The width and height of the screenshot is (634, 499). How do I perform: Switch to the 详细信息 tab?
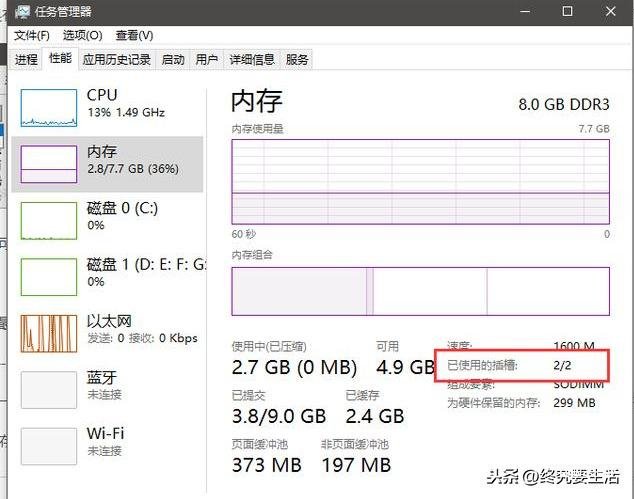252,60
